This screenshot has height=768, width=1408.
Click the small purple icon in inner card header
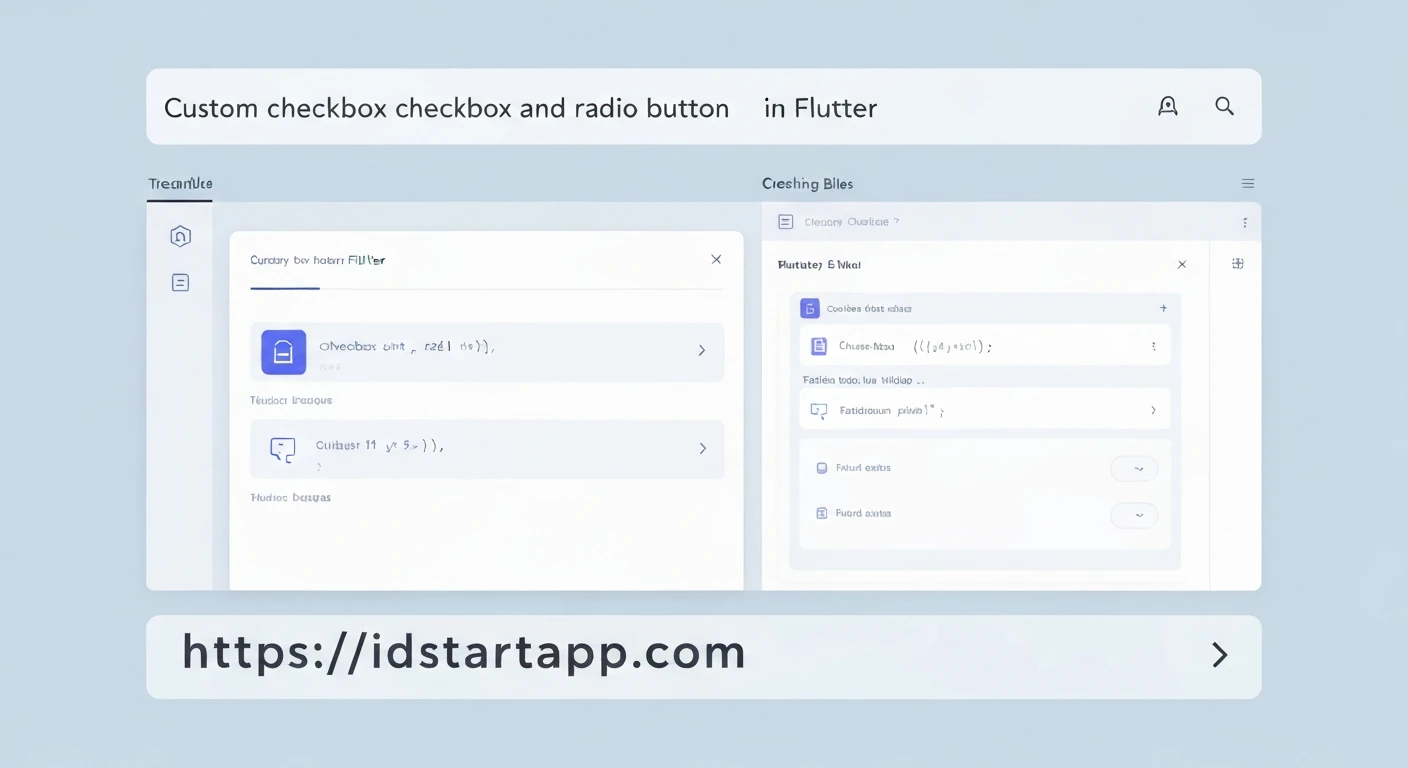click(x=810, y=309)
